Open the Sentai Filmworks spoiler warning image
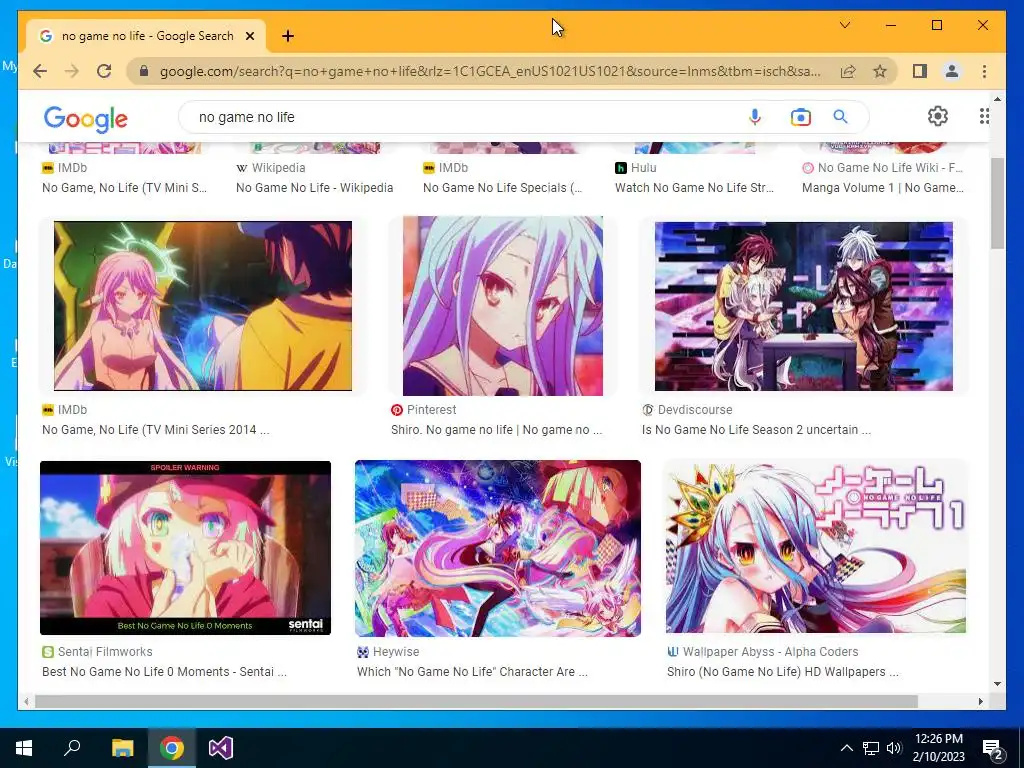 pos(185,548)
